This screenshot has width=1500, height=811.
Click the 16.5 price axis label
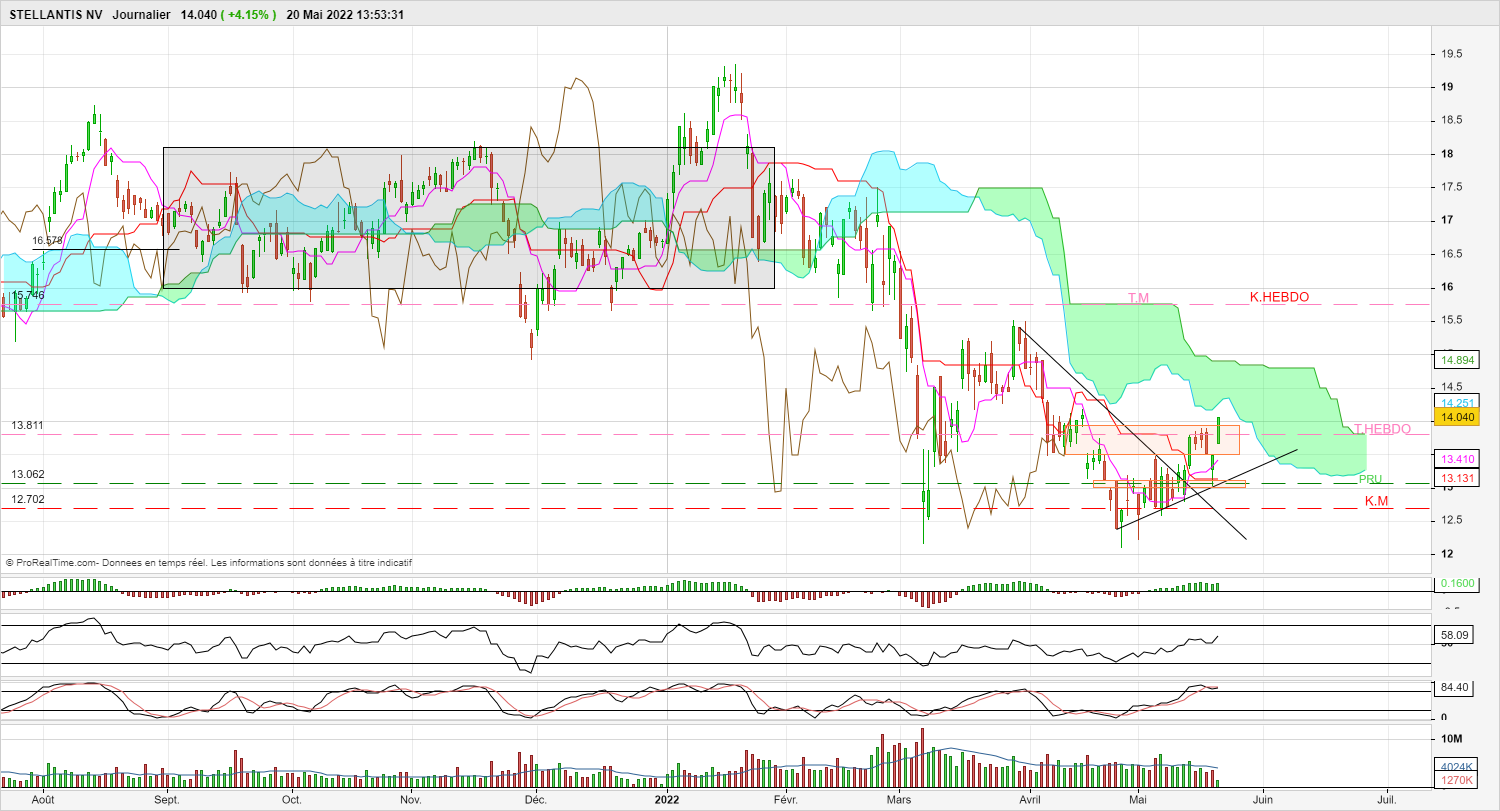point(1450,254)
